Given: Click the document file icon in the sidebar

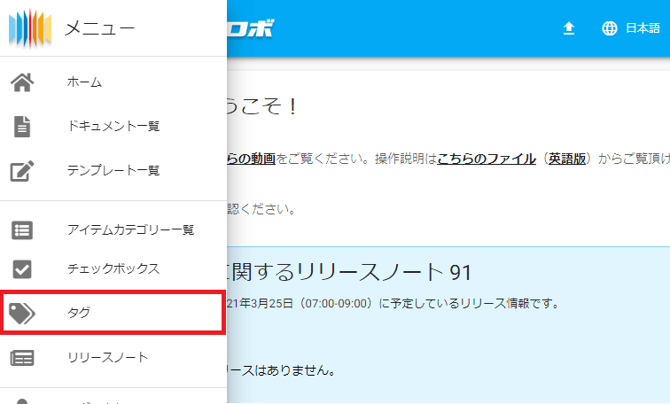Looking at the screenshot, I should (x=22, y=126).
